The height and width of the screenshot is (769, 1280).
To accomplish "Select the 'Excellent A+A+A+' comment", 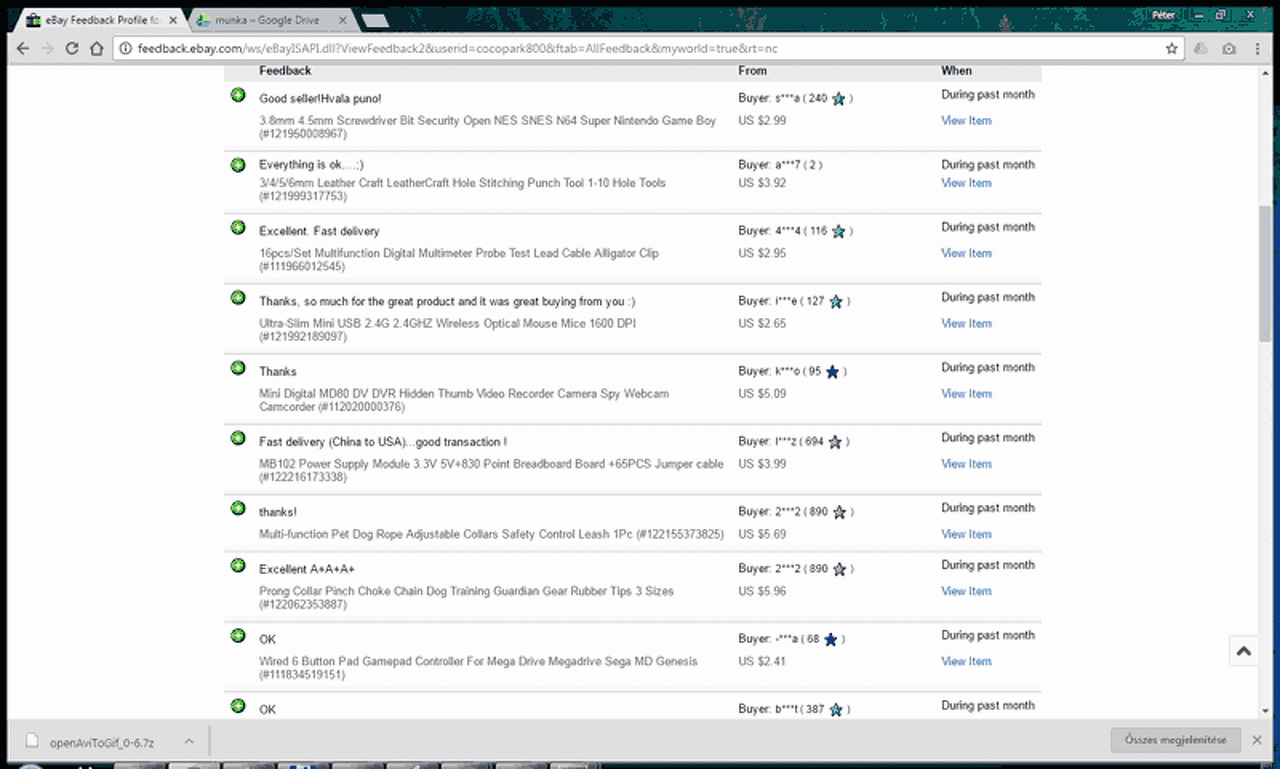I will coord(307,569).
